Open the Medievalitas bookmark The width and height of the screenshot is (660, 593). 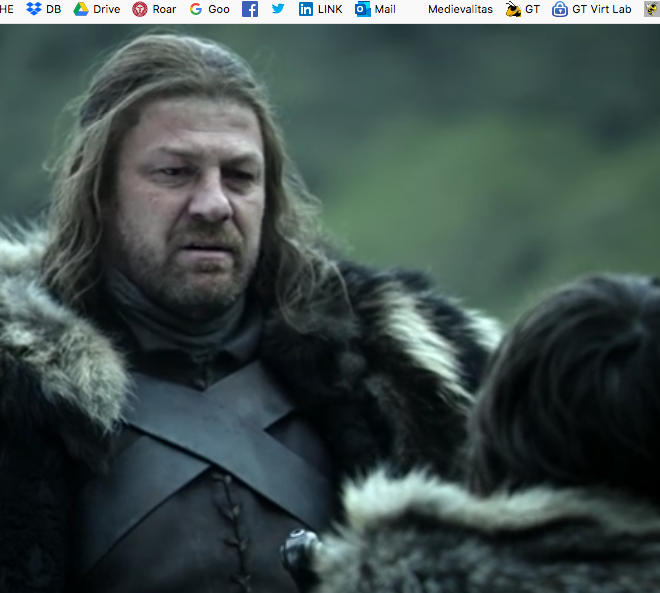coord(460,9)
